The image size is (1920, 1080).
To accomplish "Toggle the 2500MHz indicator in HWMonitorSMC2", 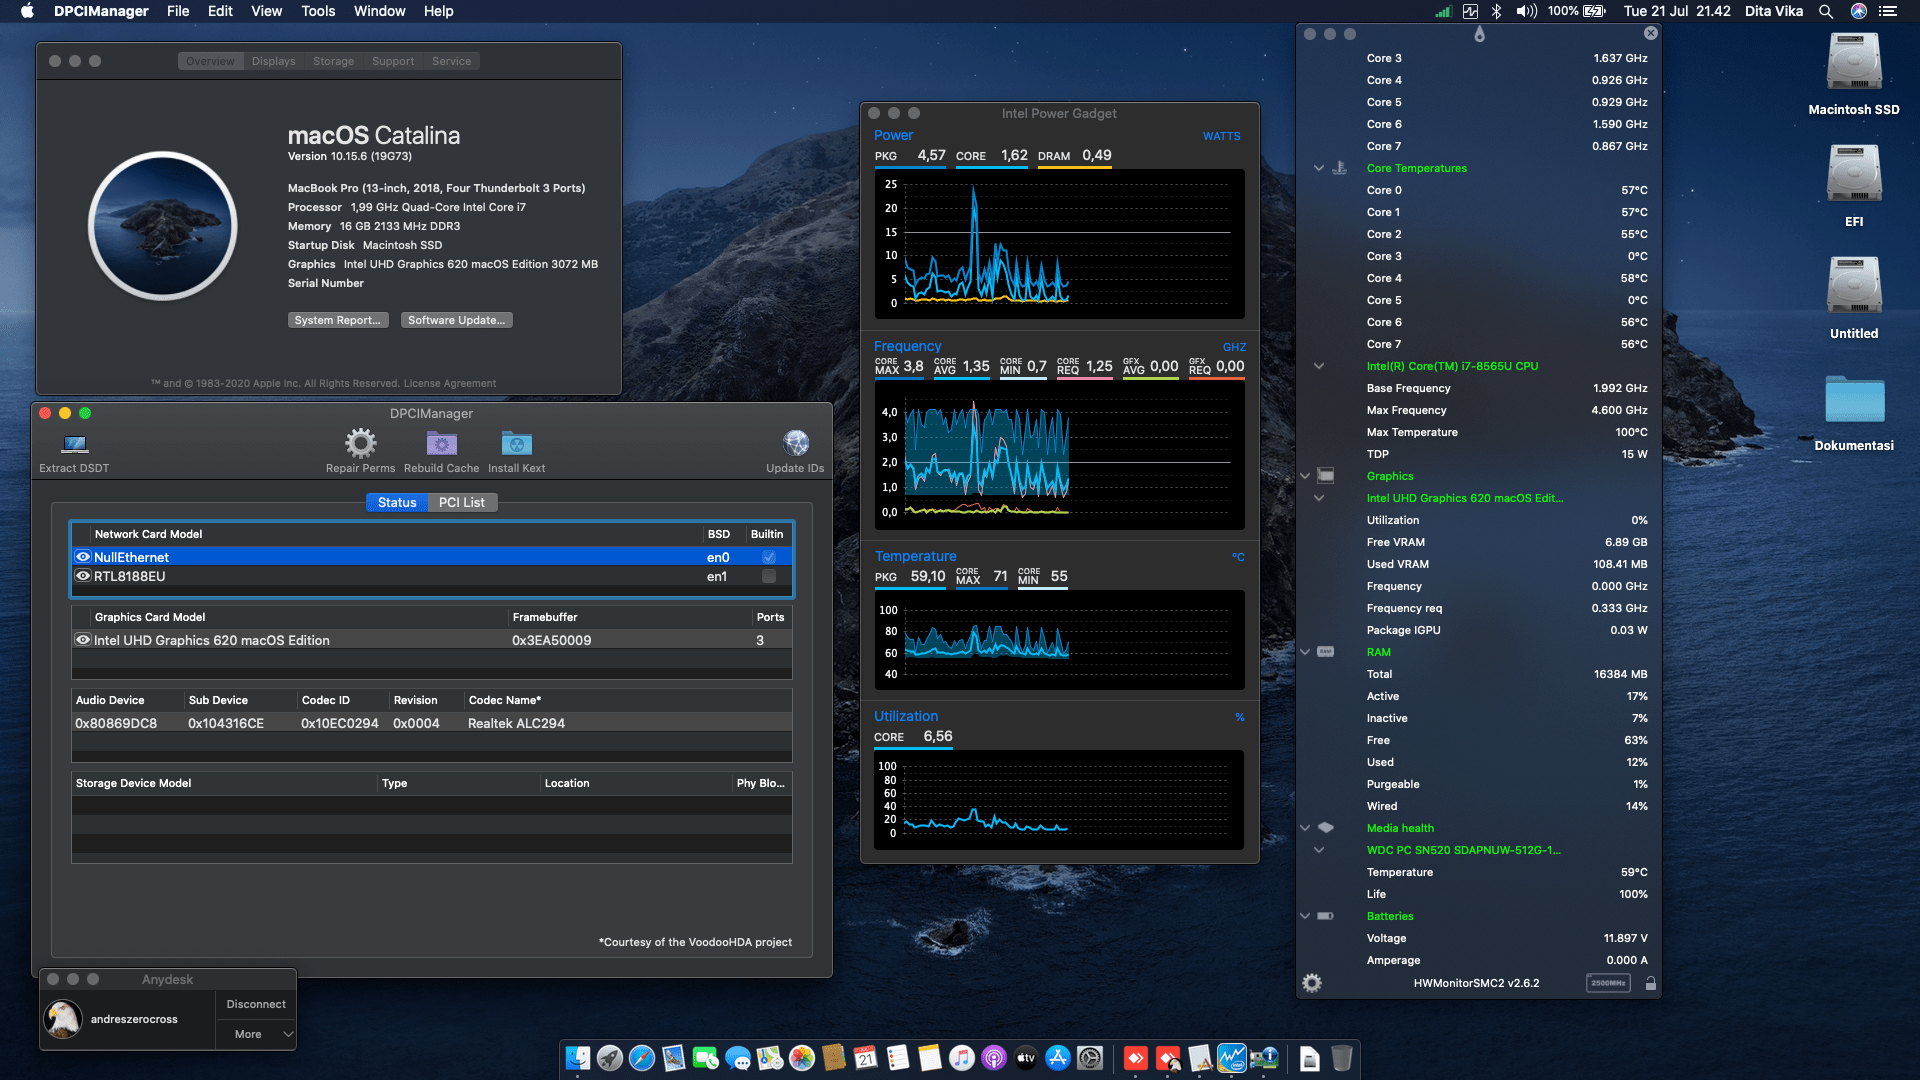I will (1608, 983).
